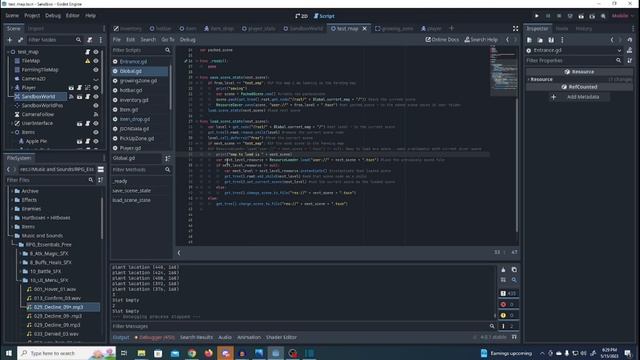This screenshot has height=360, width=640.
Task: Open script editor File menu
Action: tap(117, 40)
